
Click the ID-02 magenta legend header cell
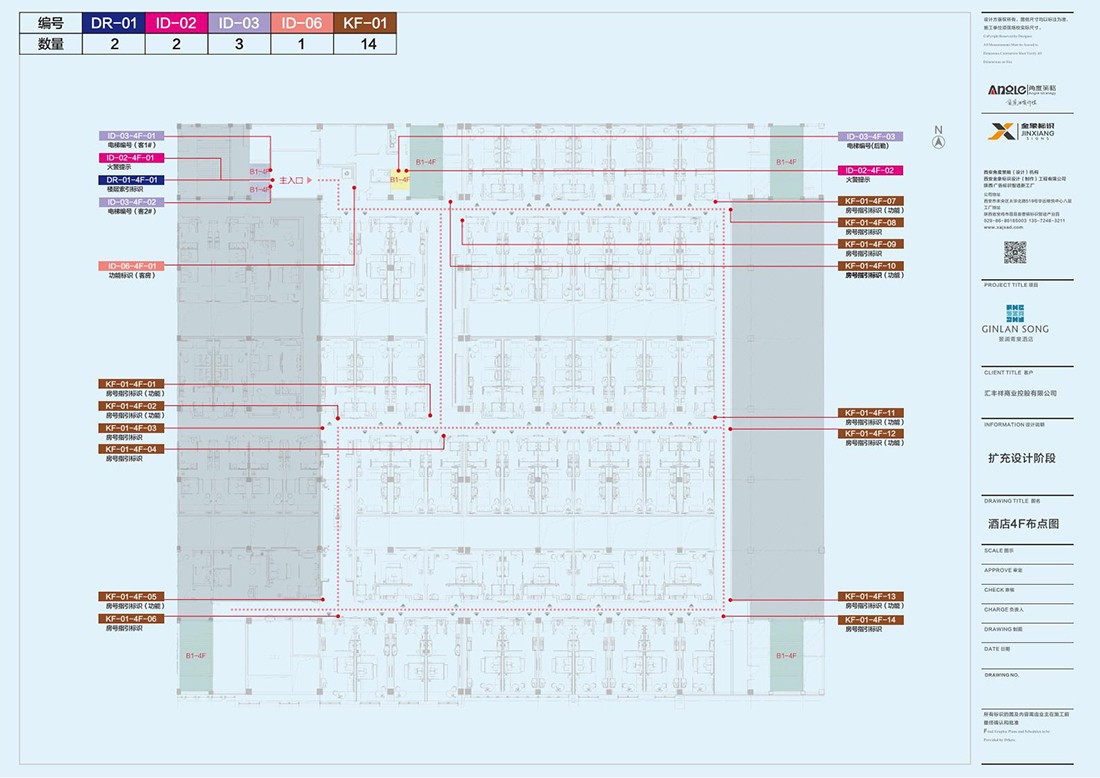(176, 22)
